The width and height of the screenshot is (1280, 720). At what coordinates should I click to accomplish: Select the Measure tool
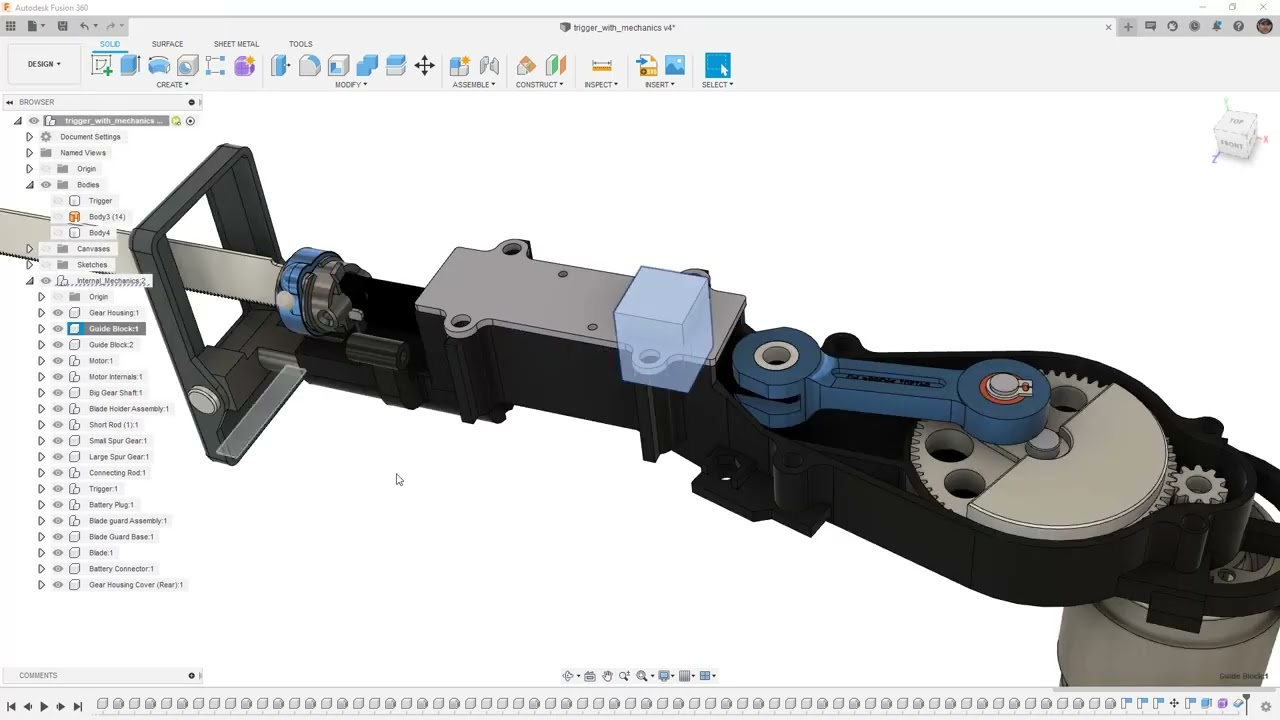click(602, 66)
